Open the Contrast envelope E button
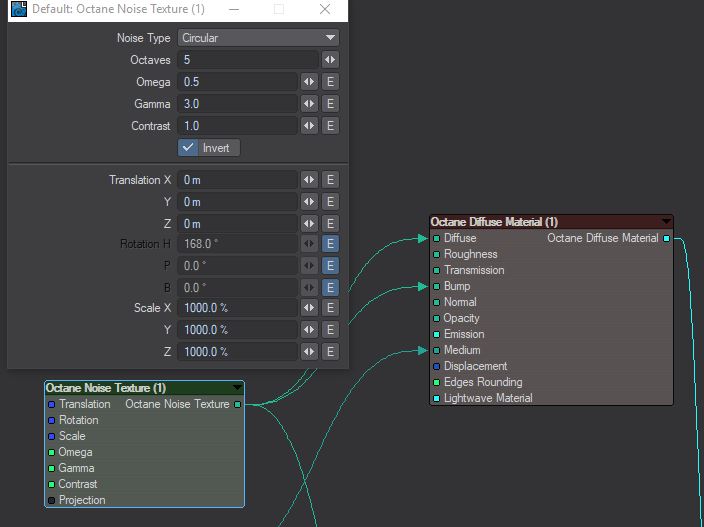The height and width of the screenshot is (527, 704). (x=330, y=126)
